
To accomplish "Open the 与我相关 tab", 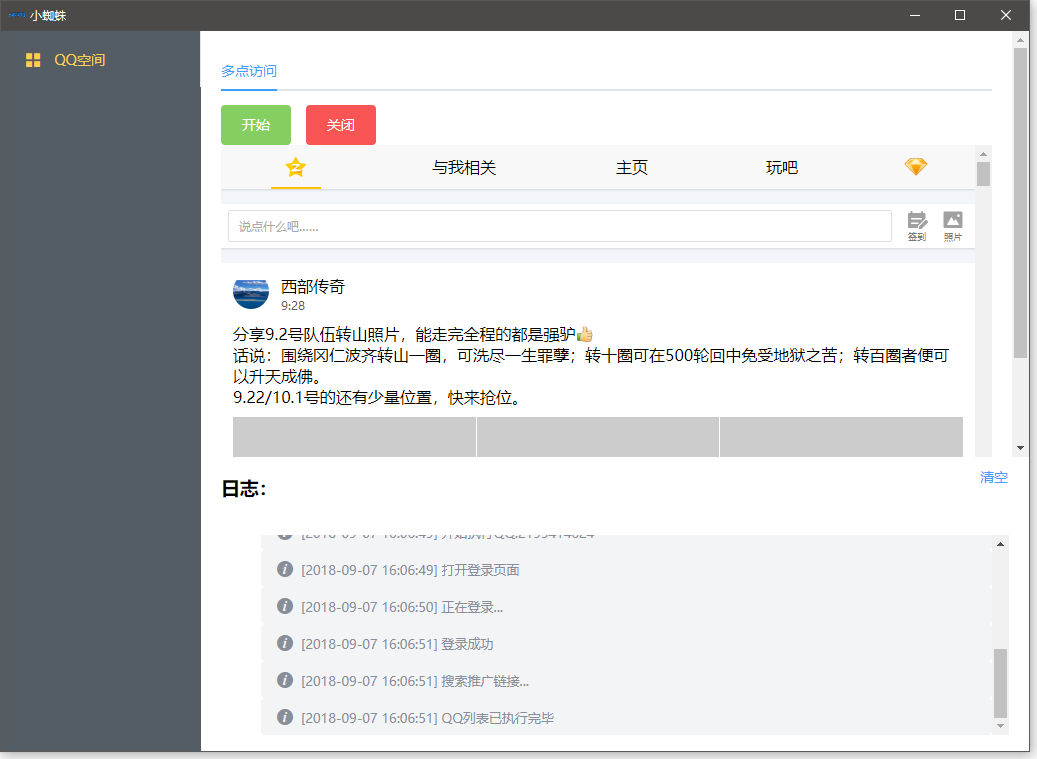I will click(x=464, y=168).
